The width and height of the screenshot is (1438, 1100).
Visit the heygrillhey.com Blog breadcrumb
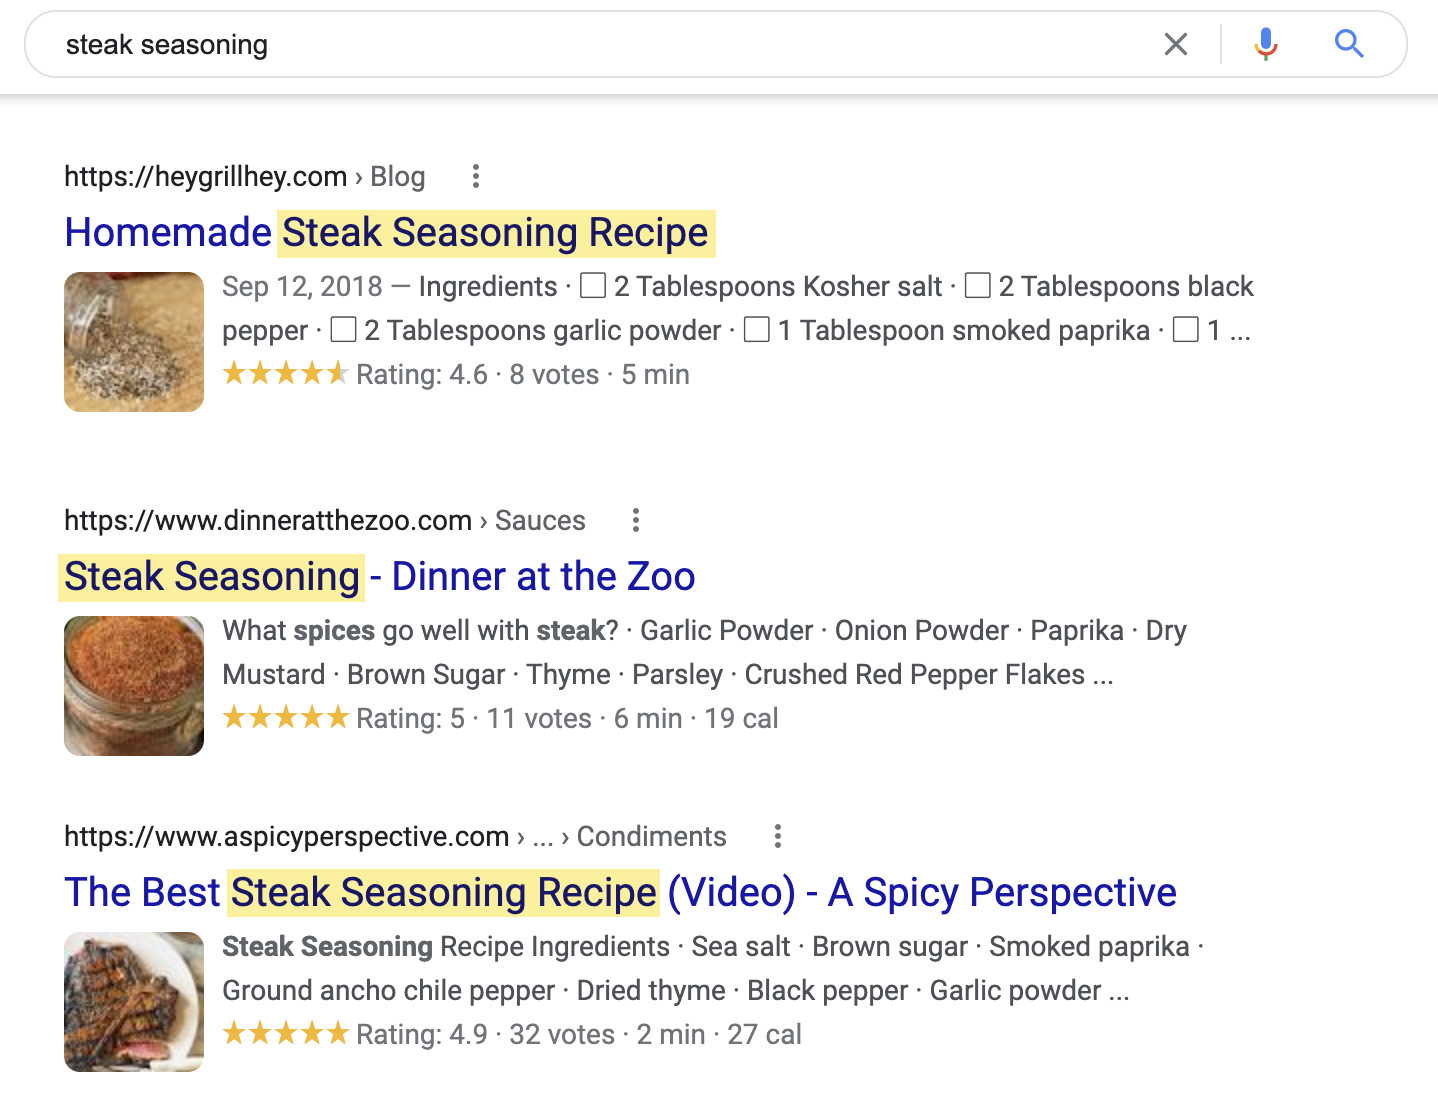[x=397, y=176]
